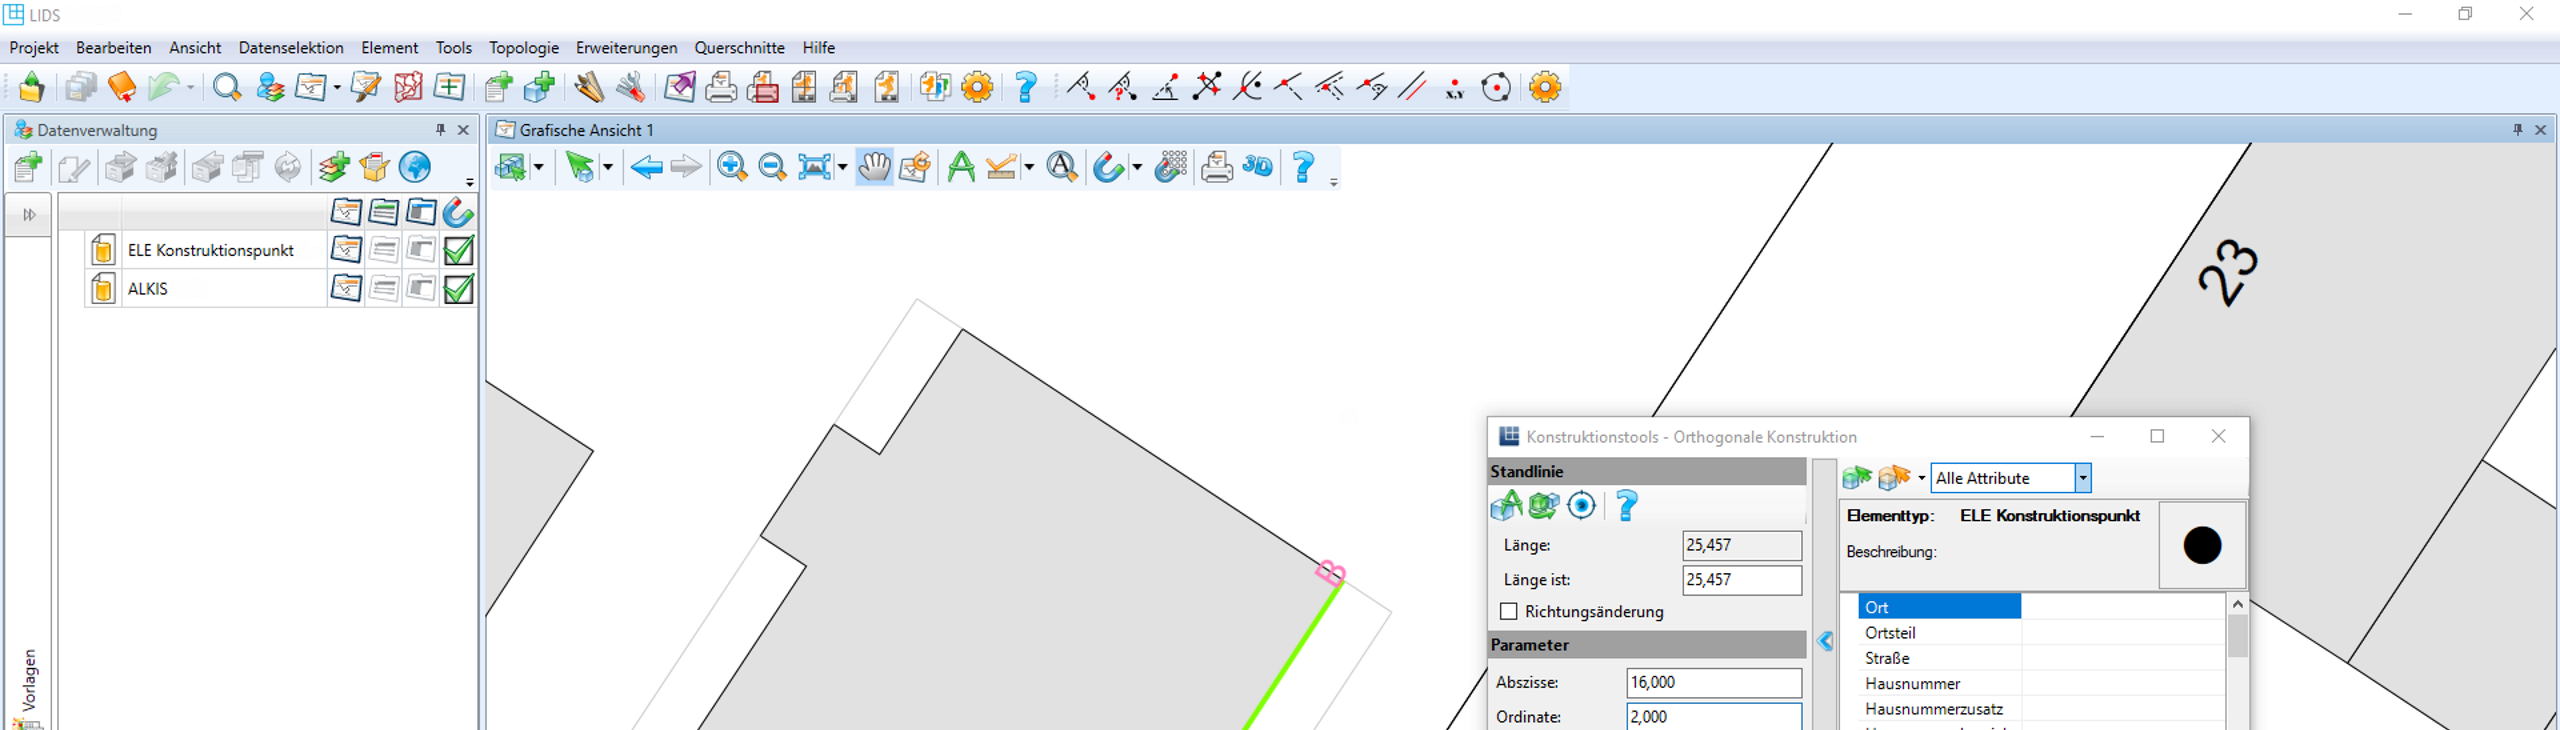Click the Ordinate input field
Screen dimensions: 2560x730
tap(1714, 716)
